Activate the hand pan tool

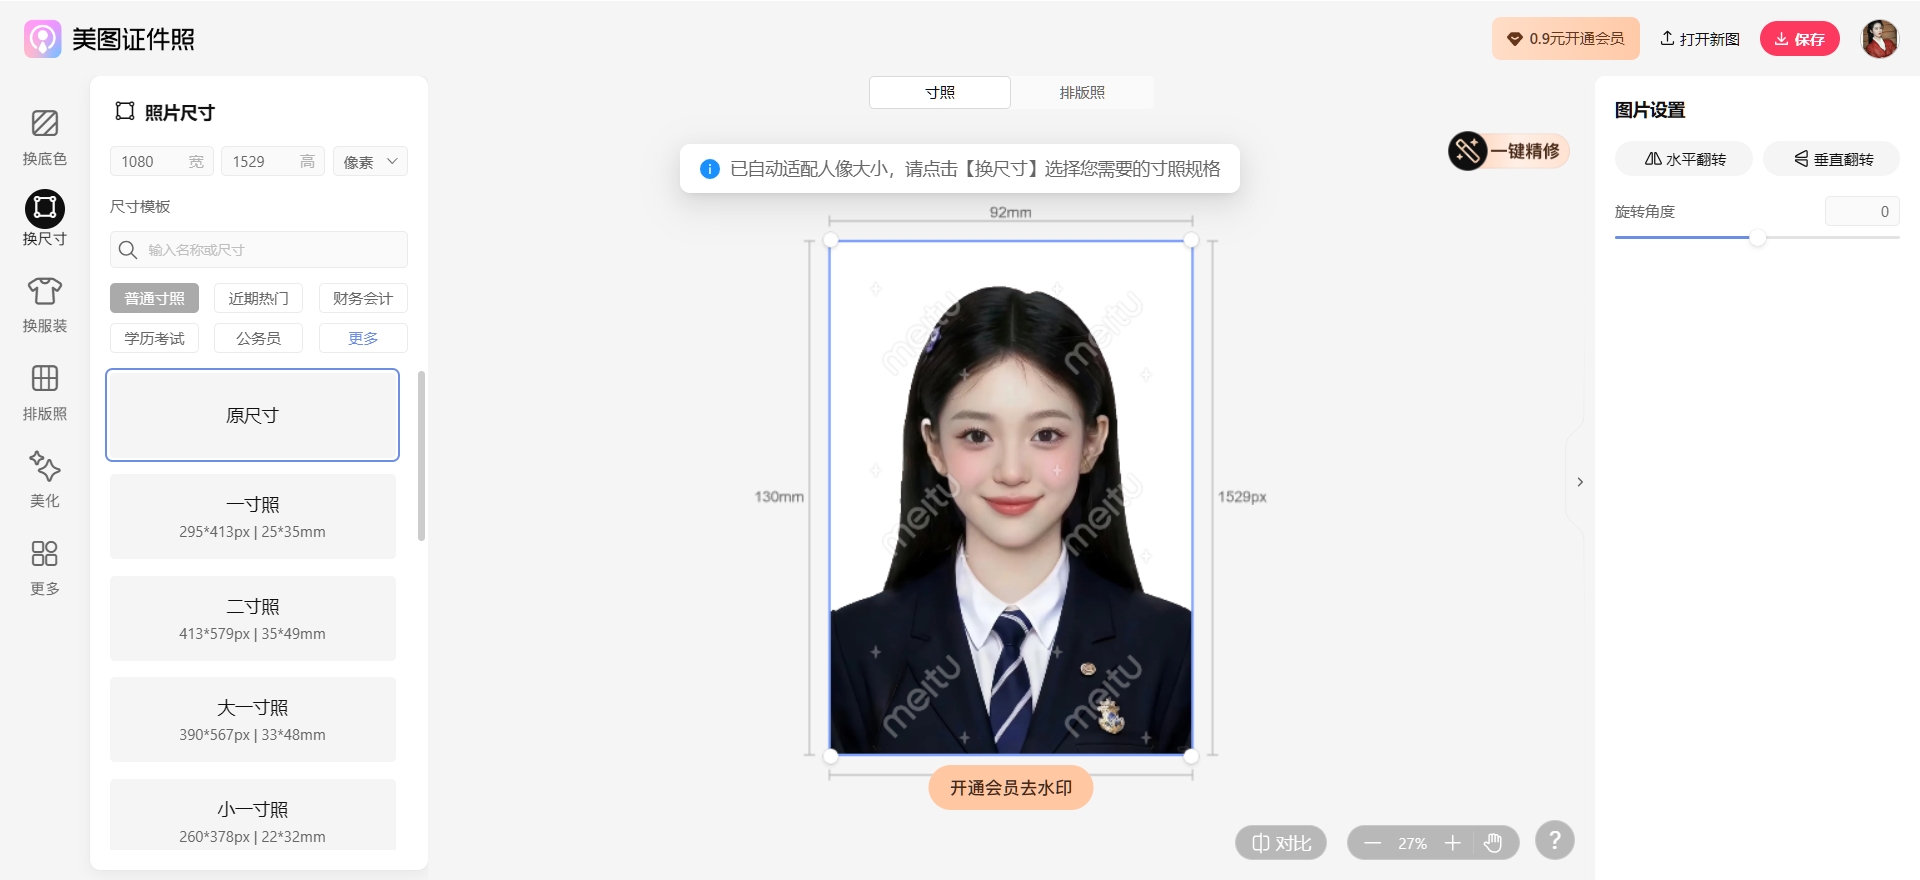click(x=1493, y=843)
